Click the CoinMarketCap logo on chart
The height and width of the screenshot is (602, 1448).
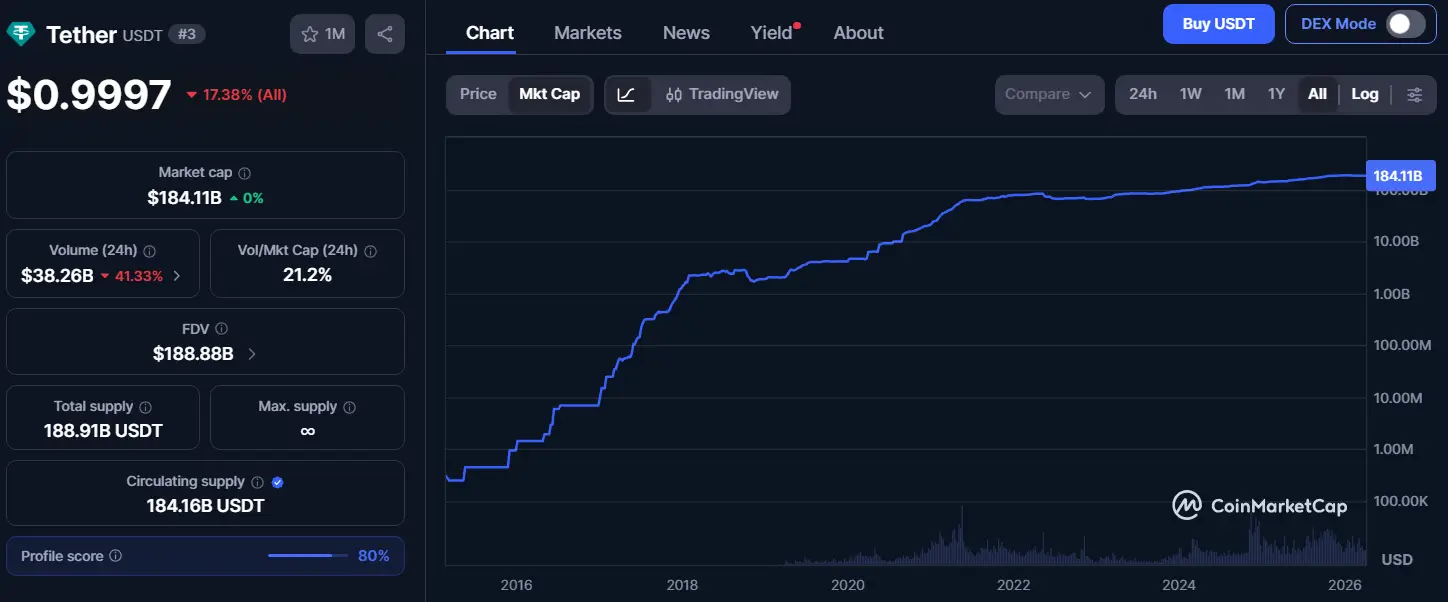click(x=1260, y=505)
